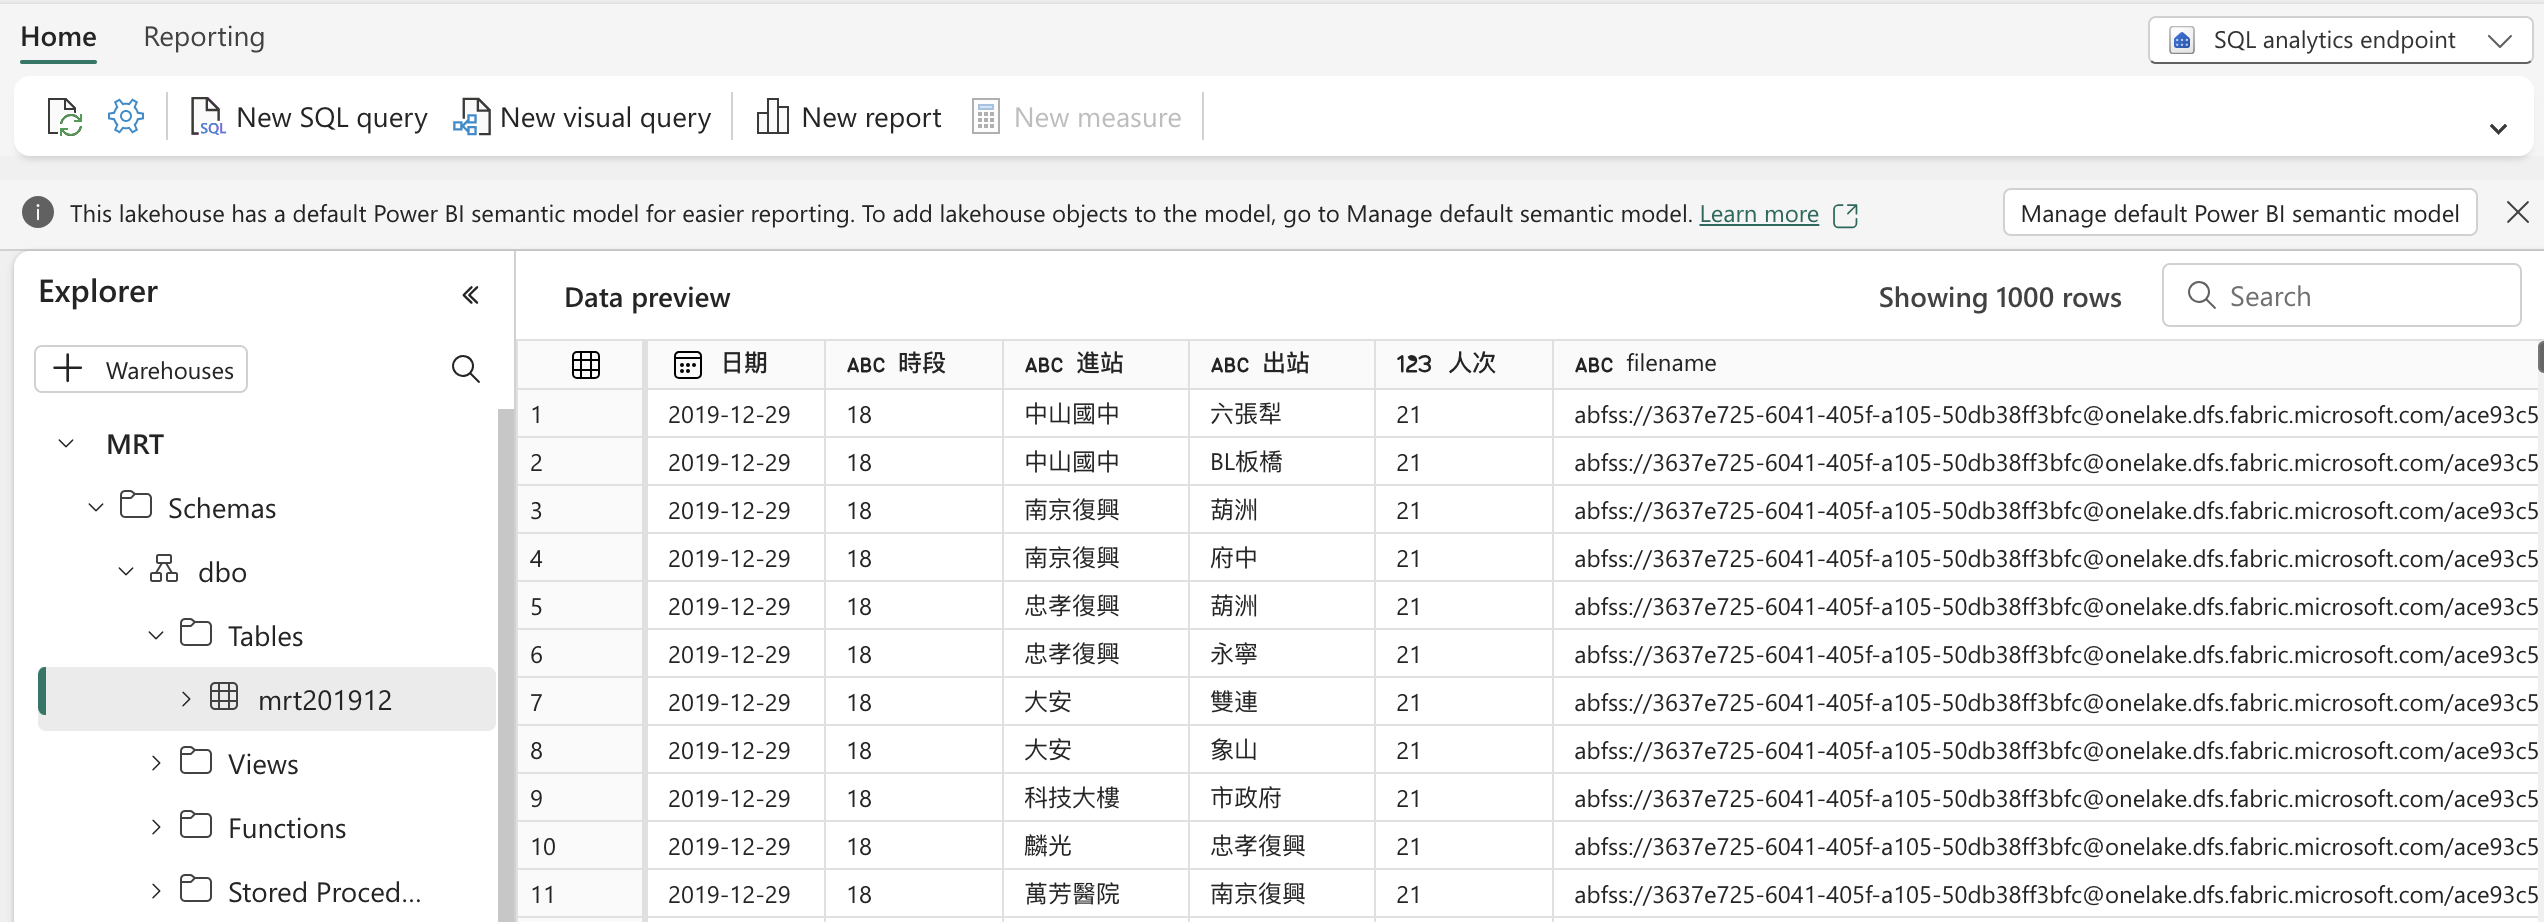
Task: Collapse the Tables folder chevron
Action: (x=156, y=635)
